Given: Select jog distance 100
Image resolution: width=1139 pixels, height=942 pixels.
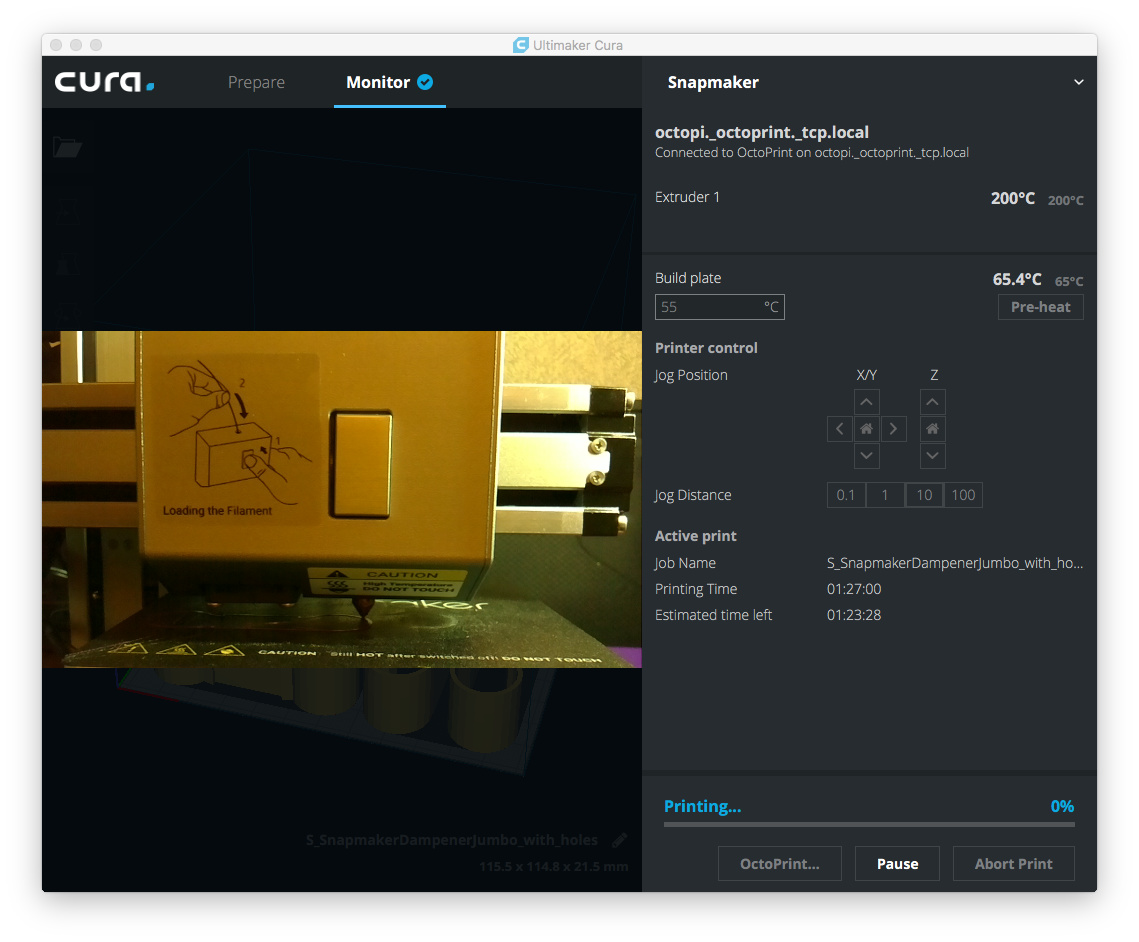Looking at the screenshot, I should tap(963, 495).
